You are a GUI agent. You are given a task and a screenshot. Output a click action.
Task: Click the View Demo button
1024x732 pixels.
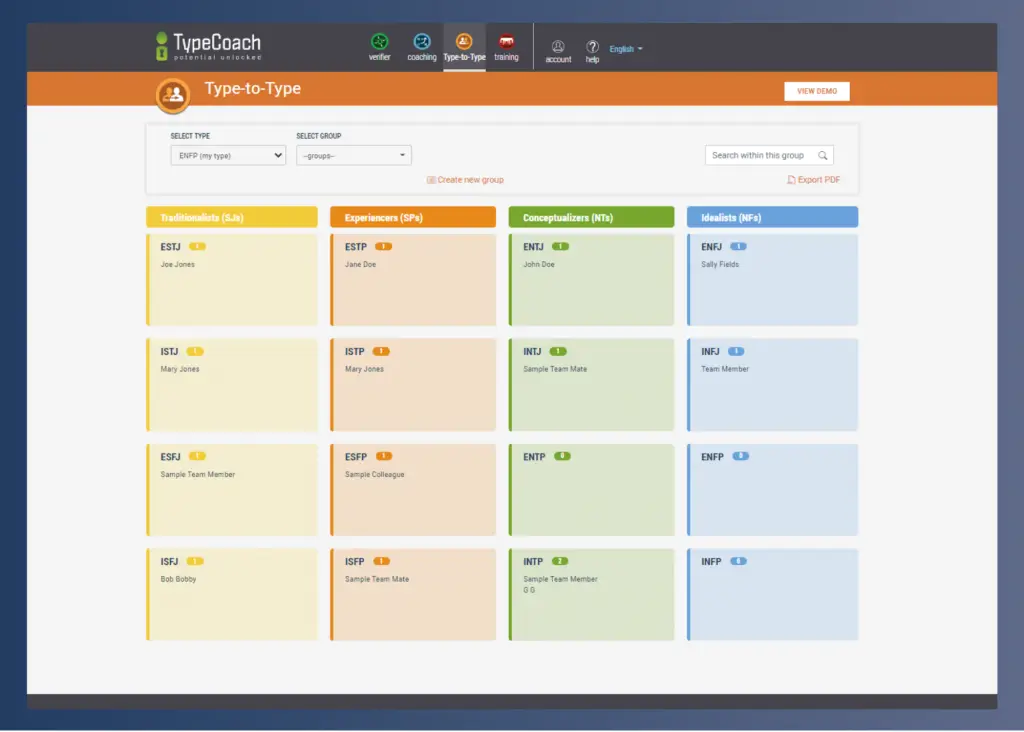coord(816,91)
